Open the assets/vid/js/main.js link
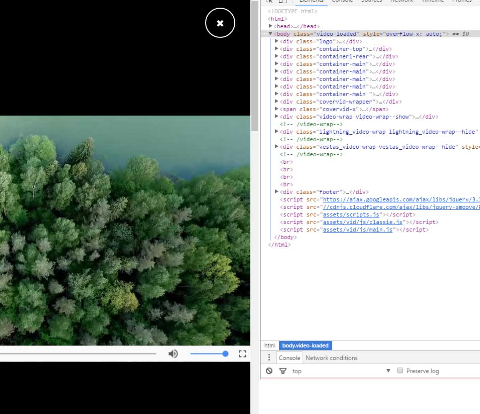480x414 pixels. point(358,230)
